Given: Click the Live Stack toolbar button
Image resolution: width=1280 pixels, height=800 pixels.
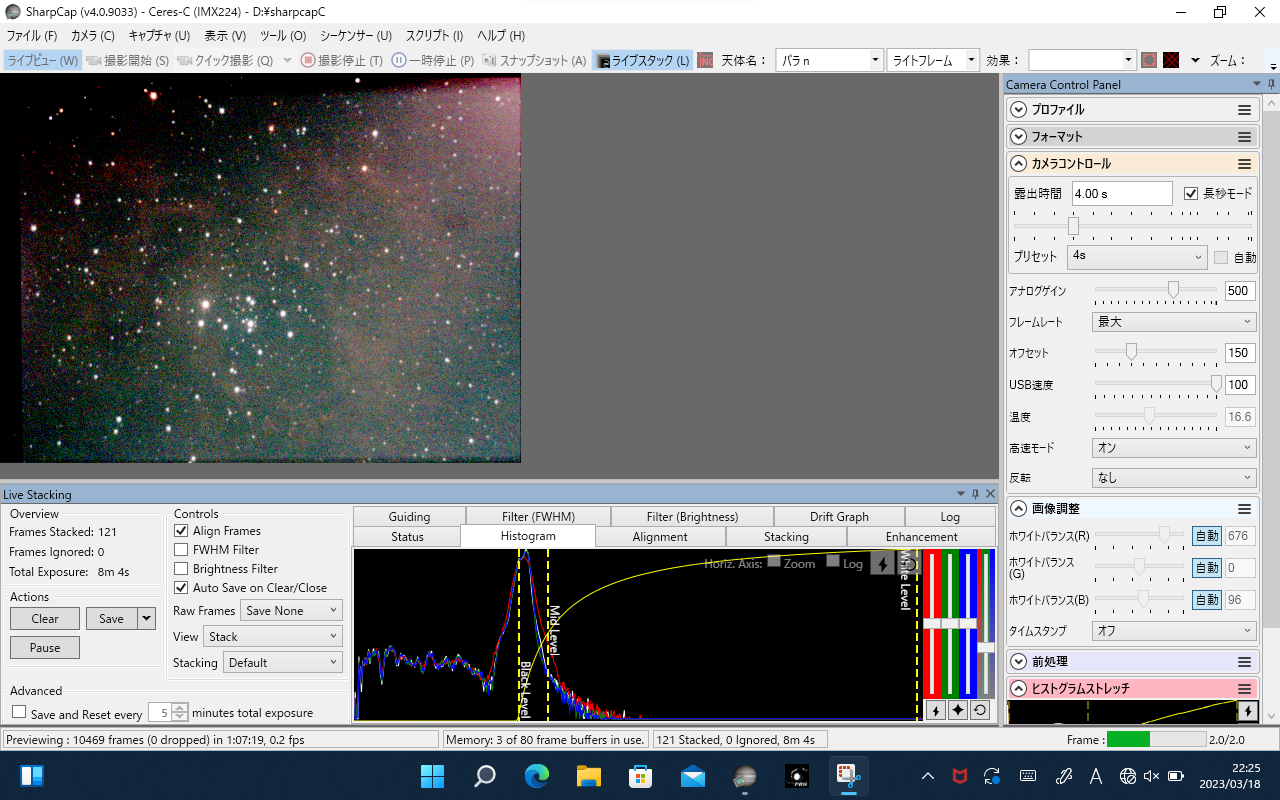Looking at the screenshot, I should click(x=642, y=60).
